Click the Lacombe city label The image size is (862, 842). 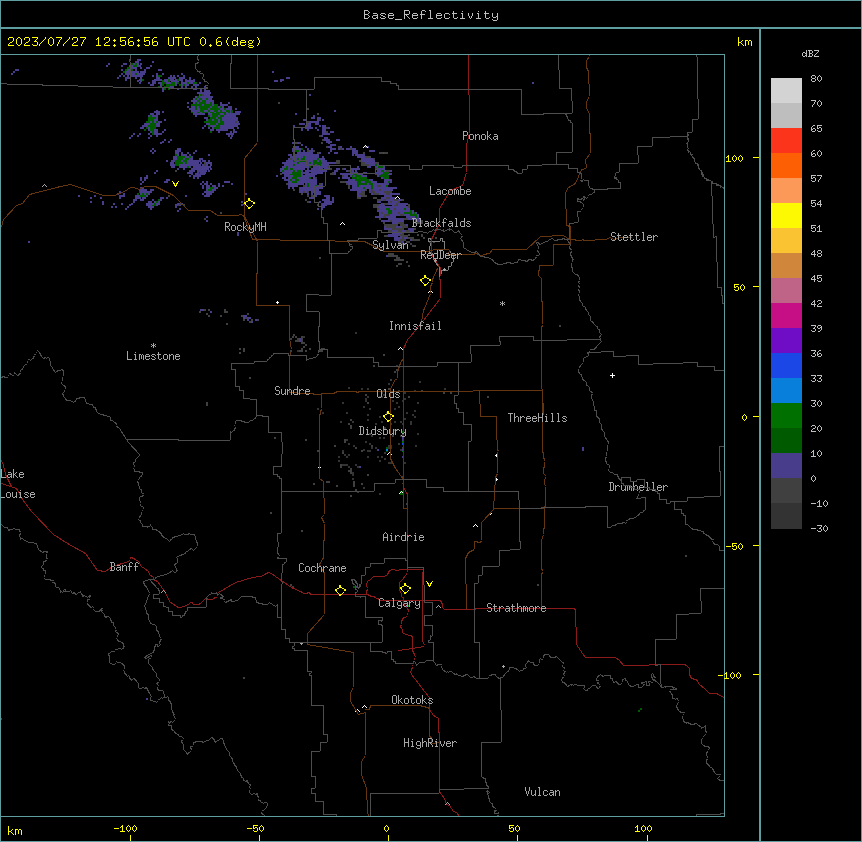450,191
